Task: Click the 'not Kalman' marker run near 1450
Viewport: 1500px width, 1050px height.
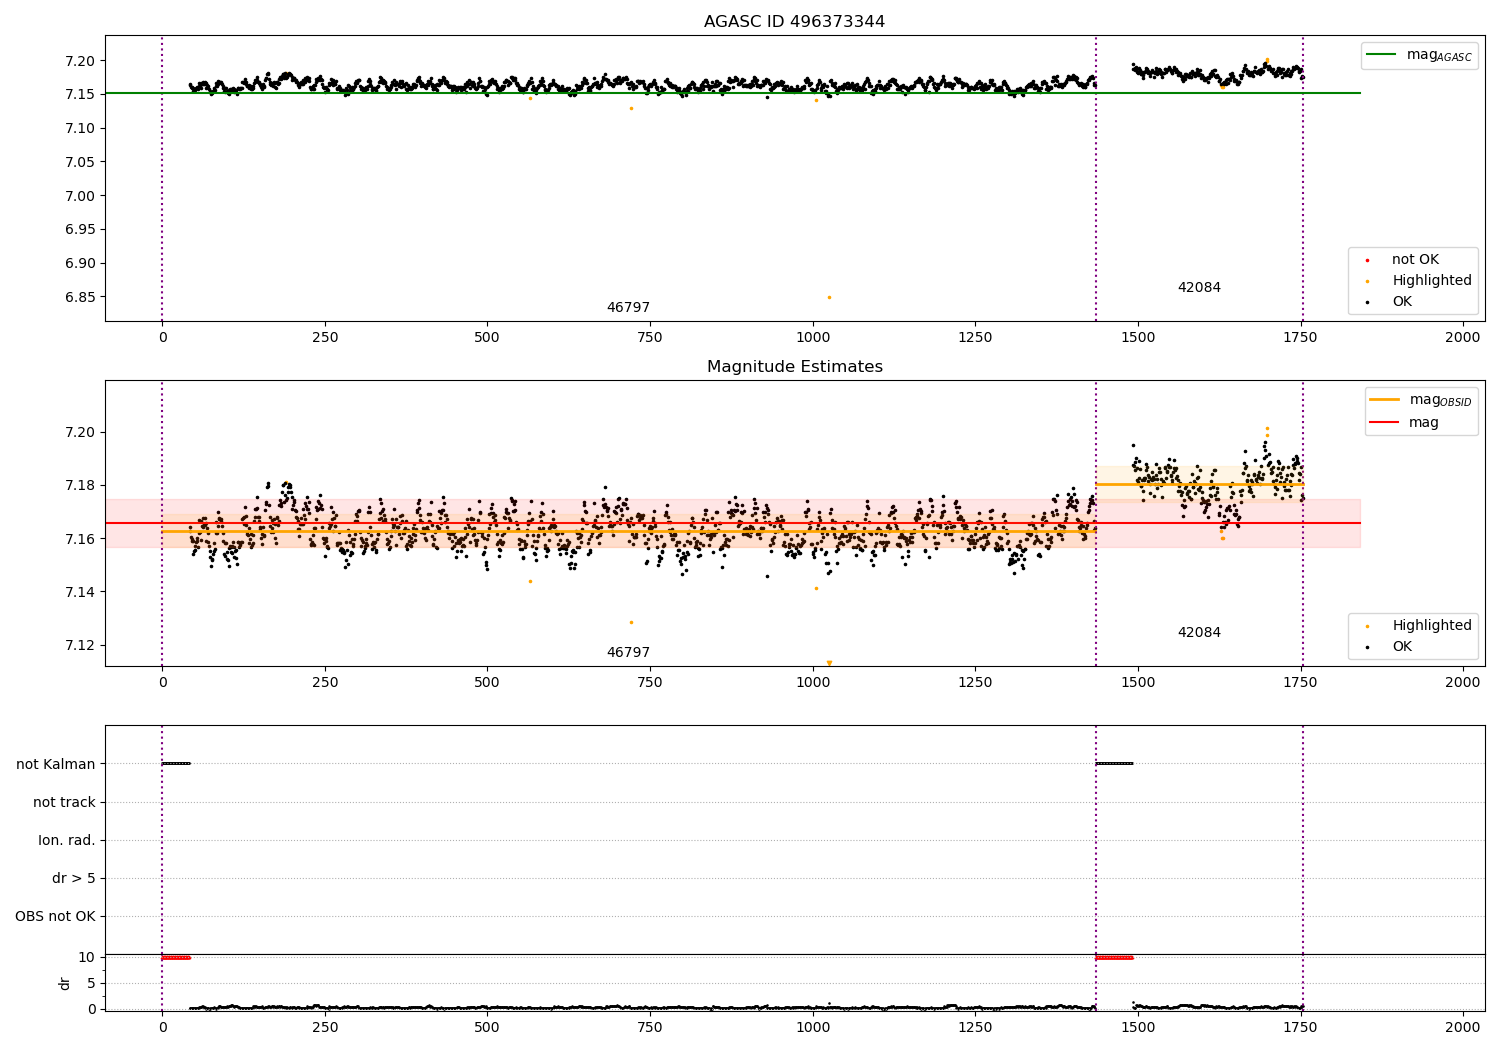Action: click(1114, 764)
